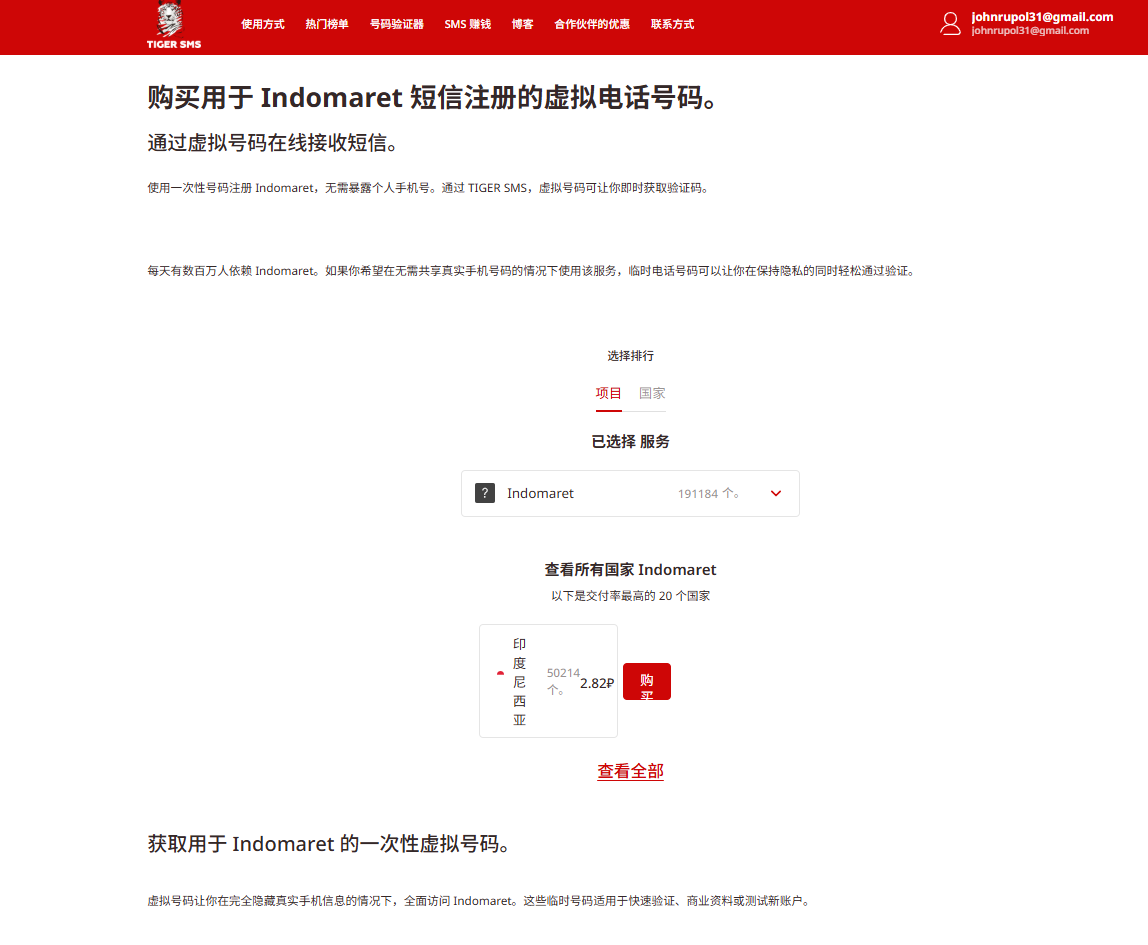Click the 2.82₽ price text
This screenshot has width=1148, height=945.
(x=597, y=683)
